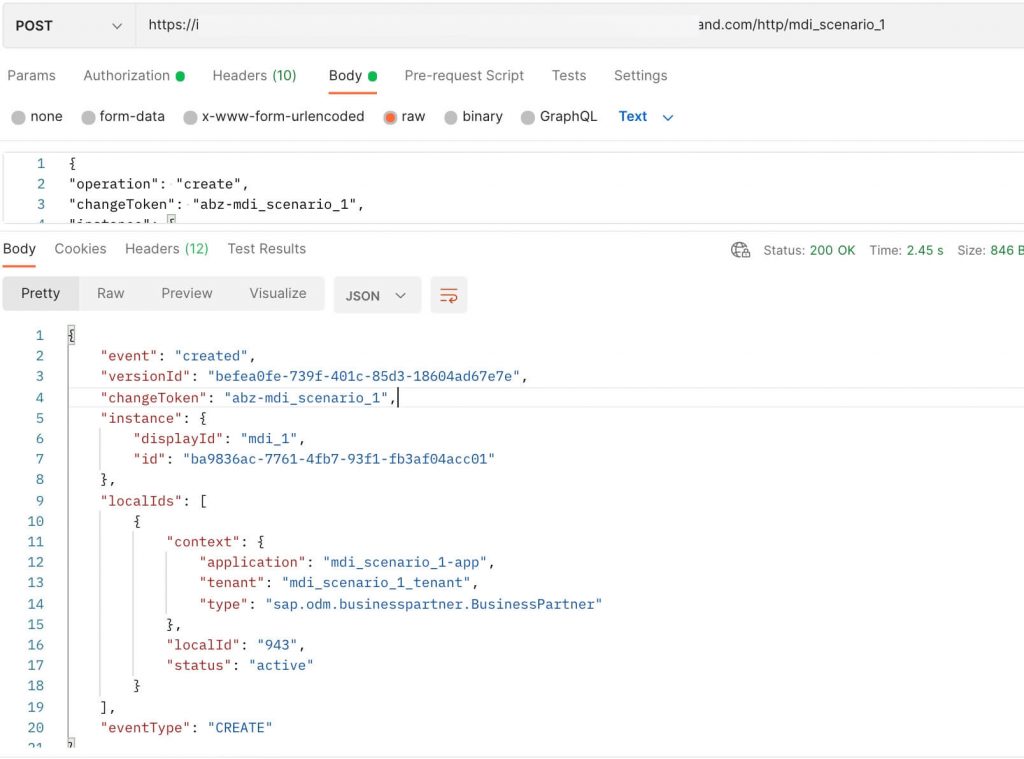Select the request Body tab
The image size is (1024, 759).
tap(353, 76)
